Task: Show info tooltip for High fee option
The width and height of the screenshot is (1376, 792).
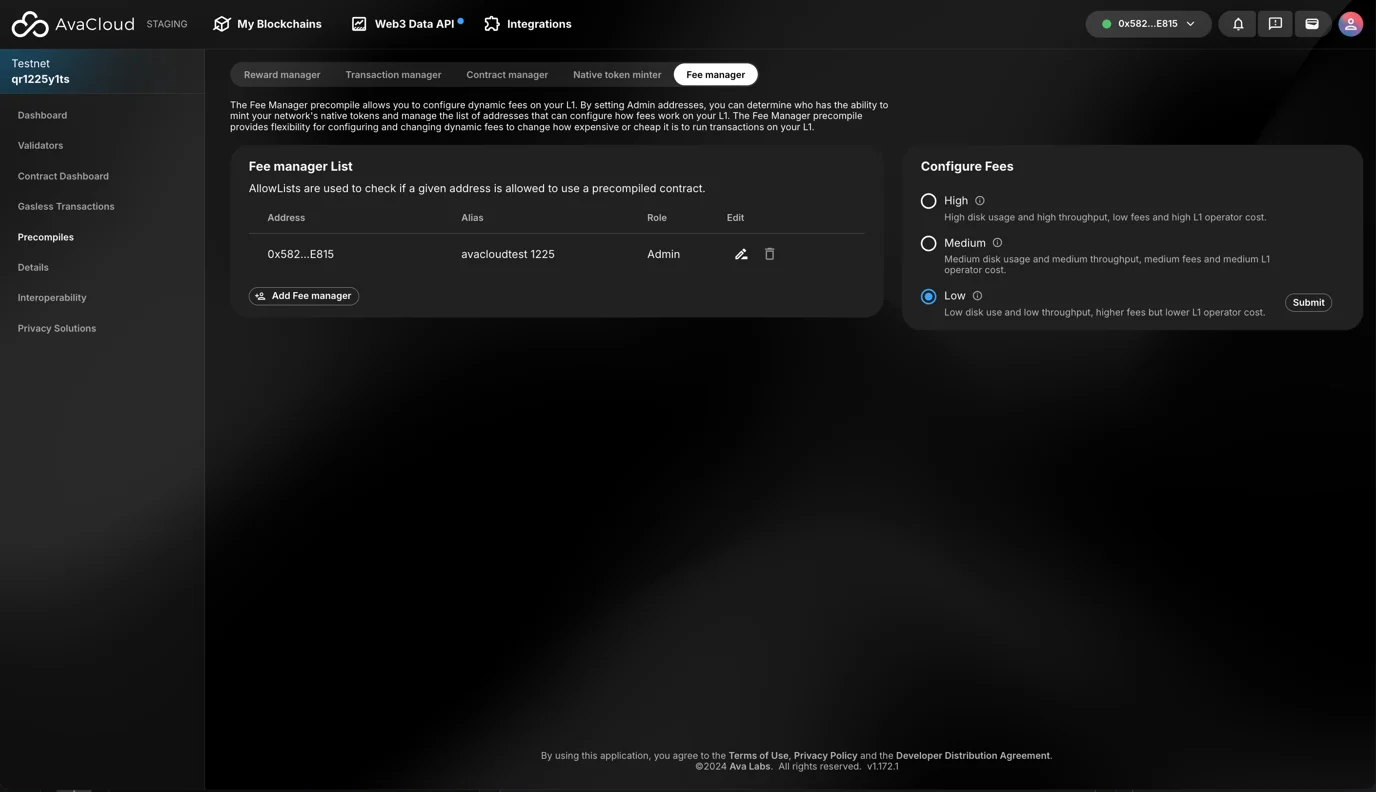Action: tap(980, 201)
